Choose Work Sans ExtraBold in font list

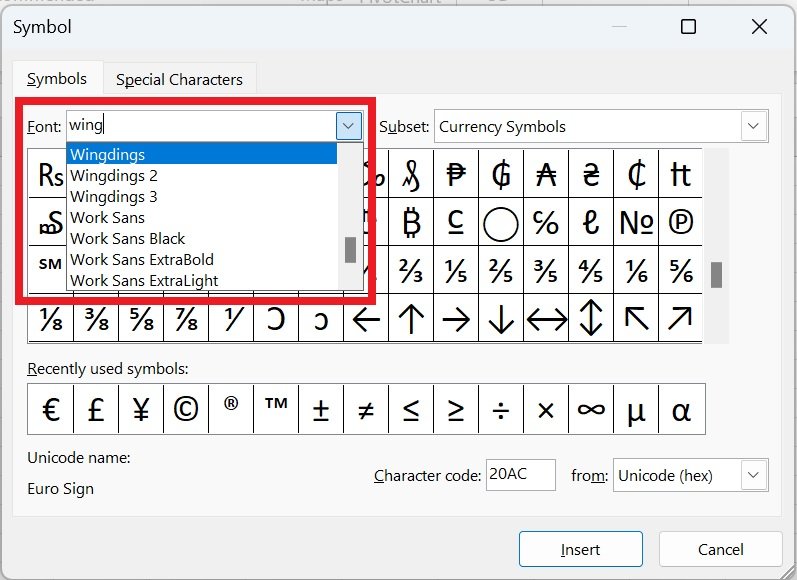pos(202,259)
